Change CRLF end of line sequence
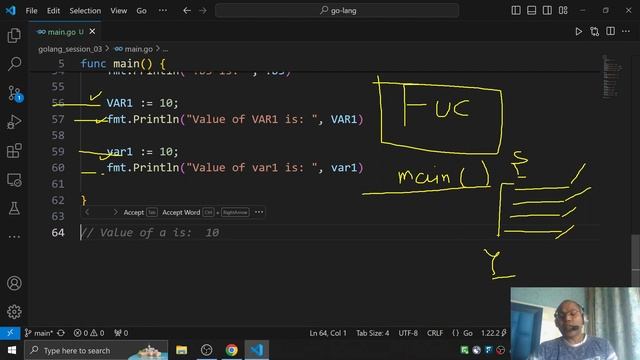 (x=435, y=333)
